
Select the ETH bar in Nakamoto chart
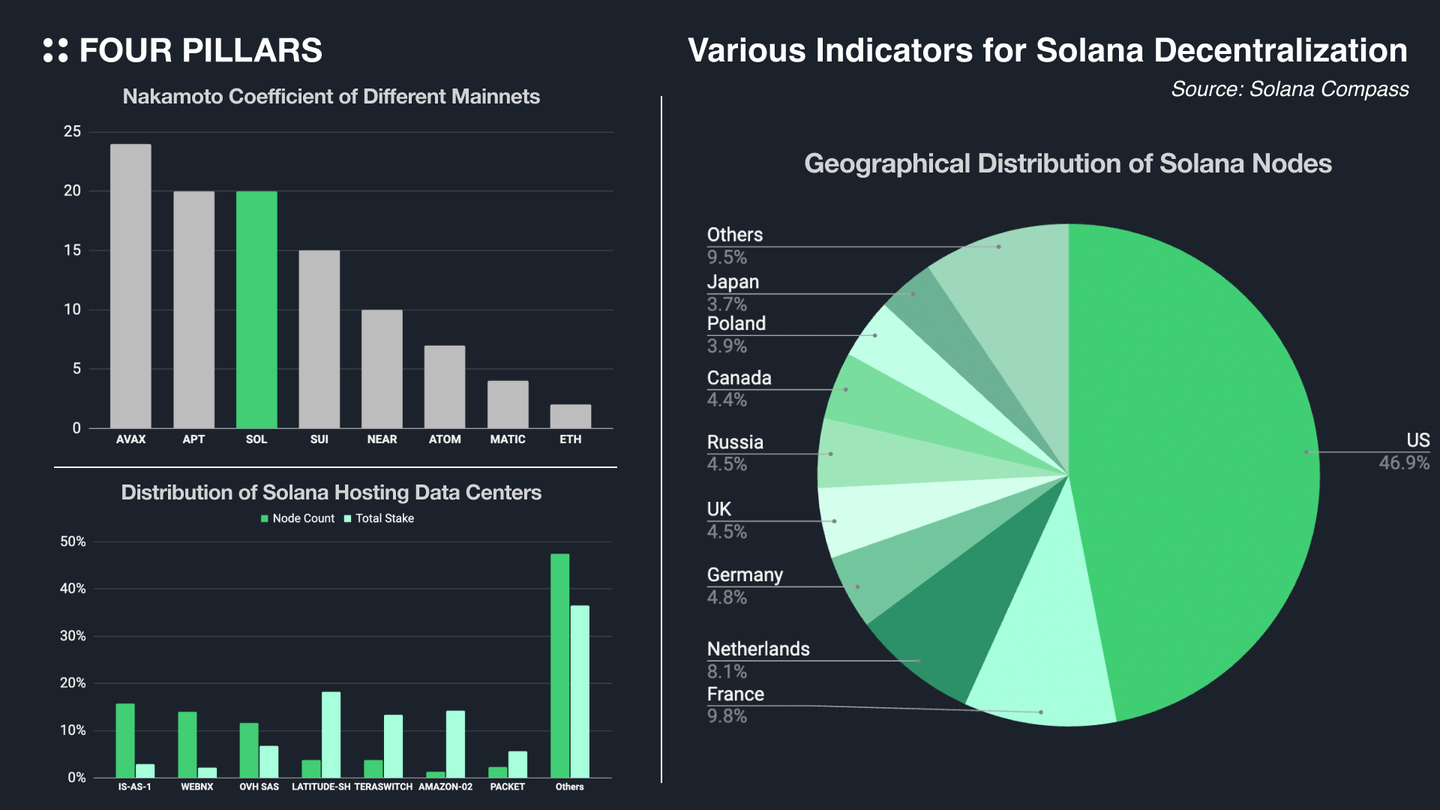click(x=570, y=416)
